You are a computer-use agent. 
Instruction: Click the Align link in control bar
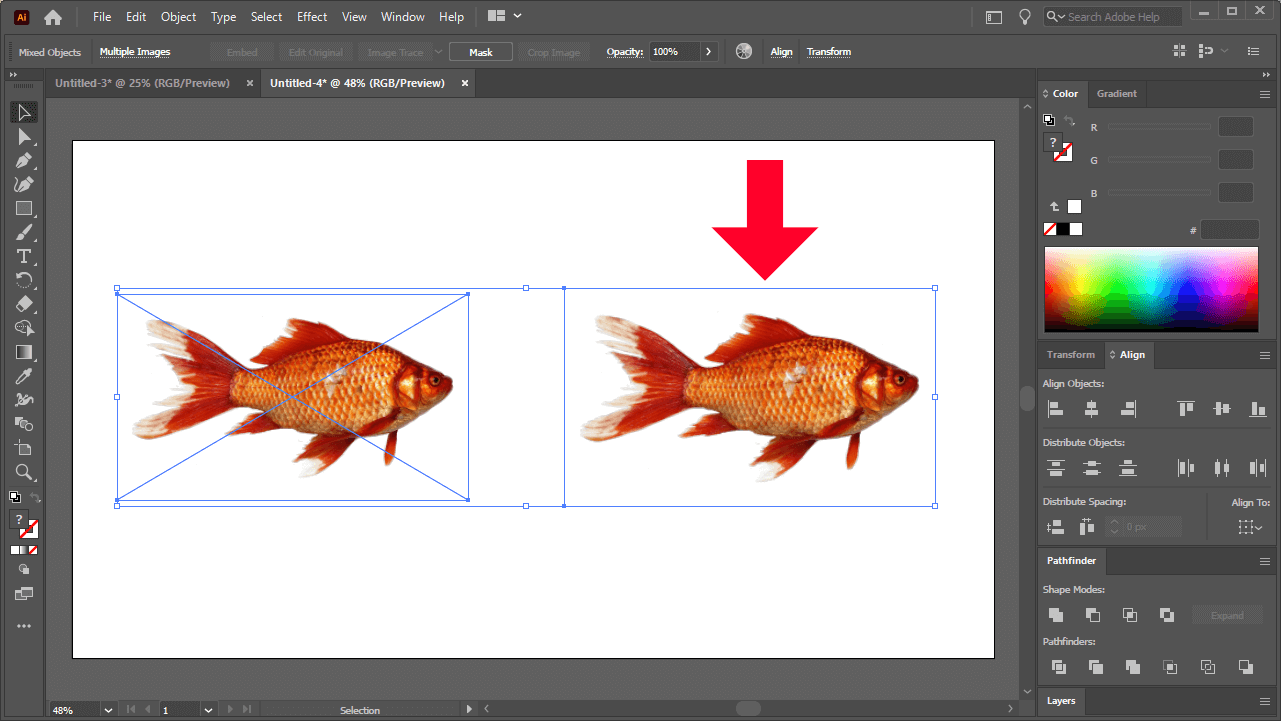[x=781, y=52]
